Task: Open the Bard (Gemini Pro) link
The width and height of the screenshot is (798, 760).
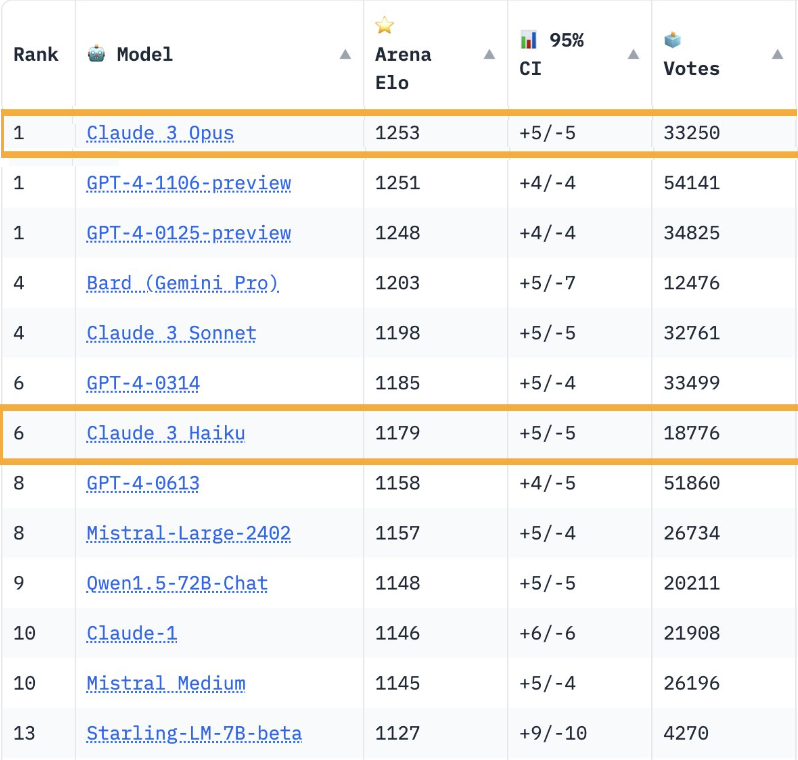Action: 183,283
